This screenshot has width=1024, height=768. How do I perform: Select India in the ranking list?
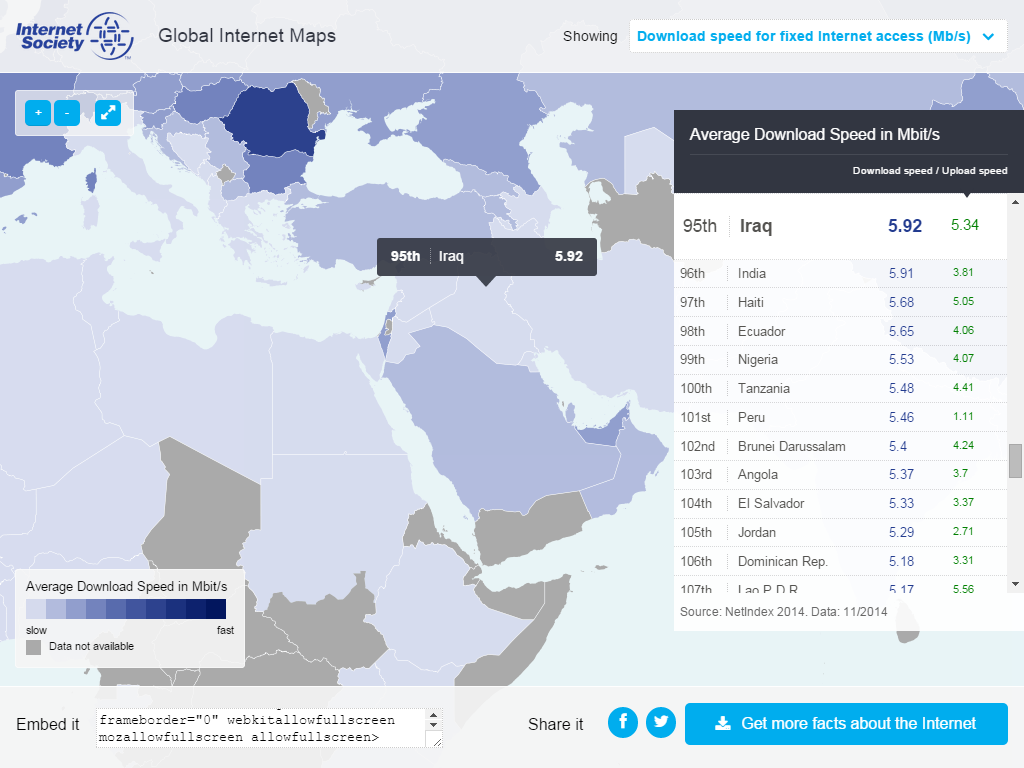tap(840, 273)
